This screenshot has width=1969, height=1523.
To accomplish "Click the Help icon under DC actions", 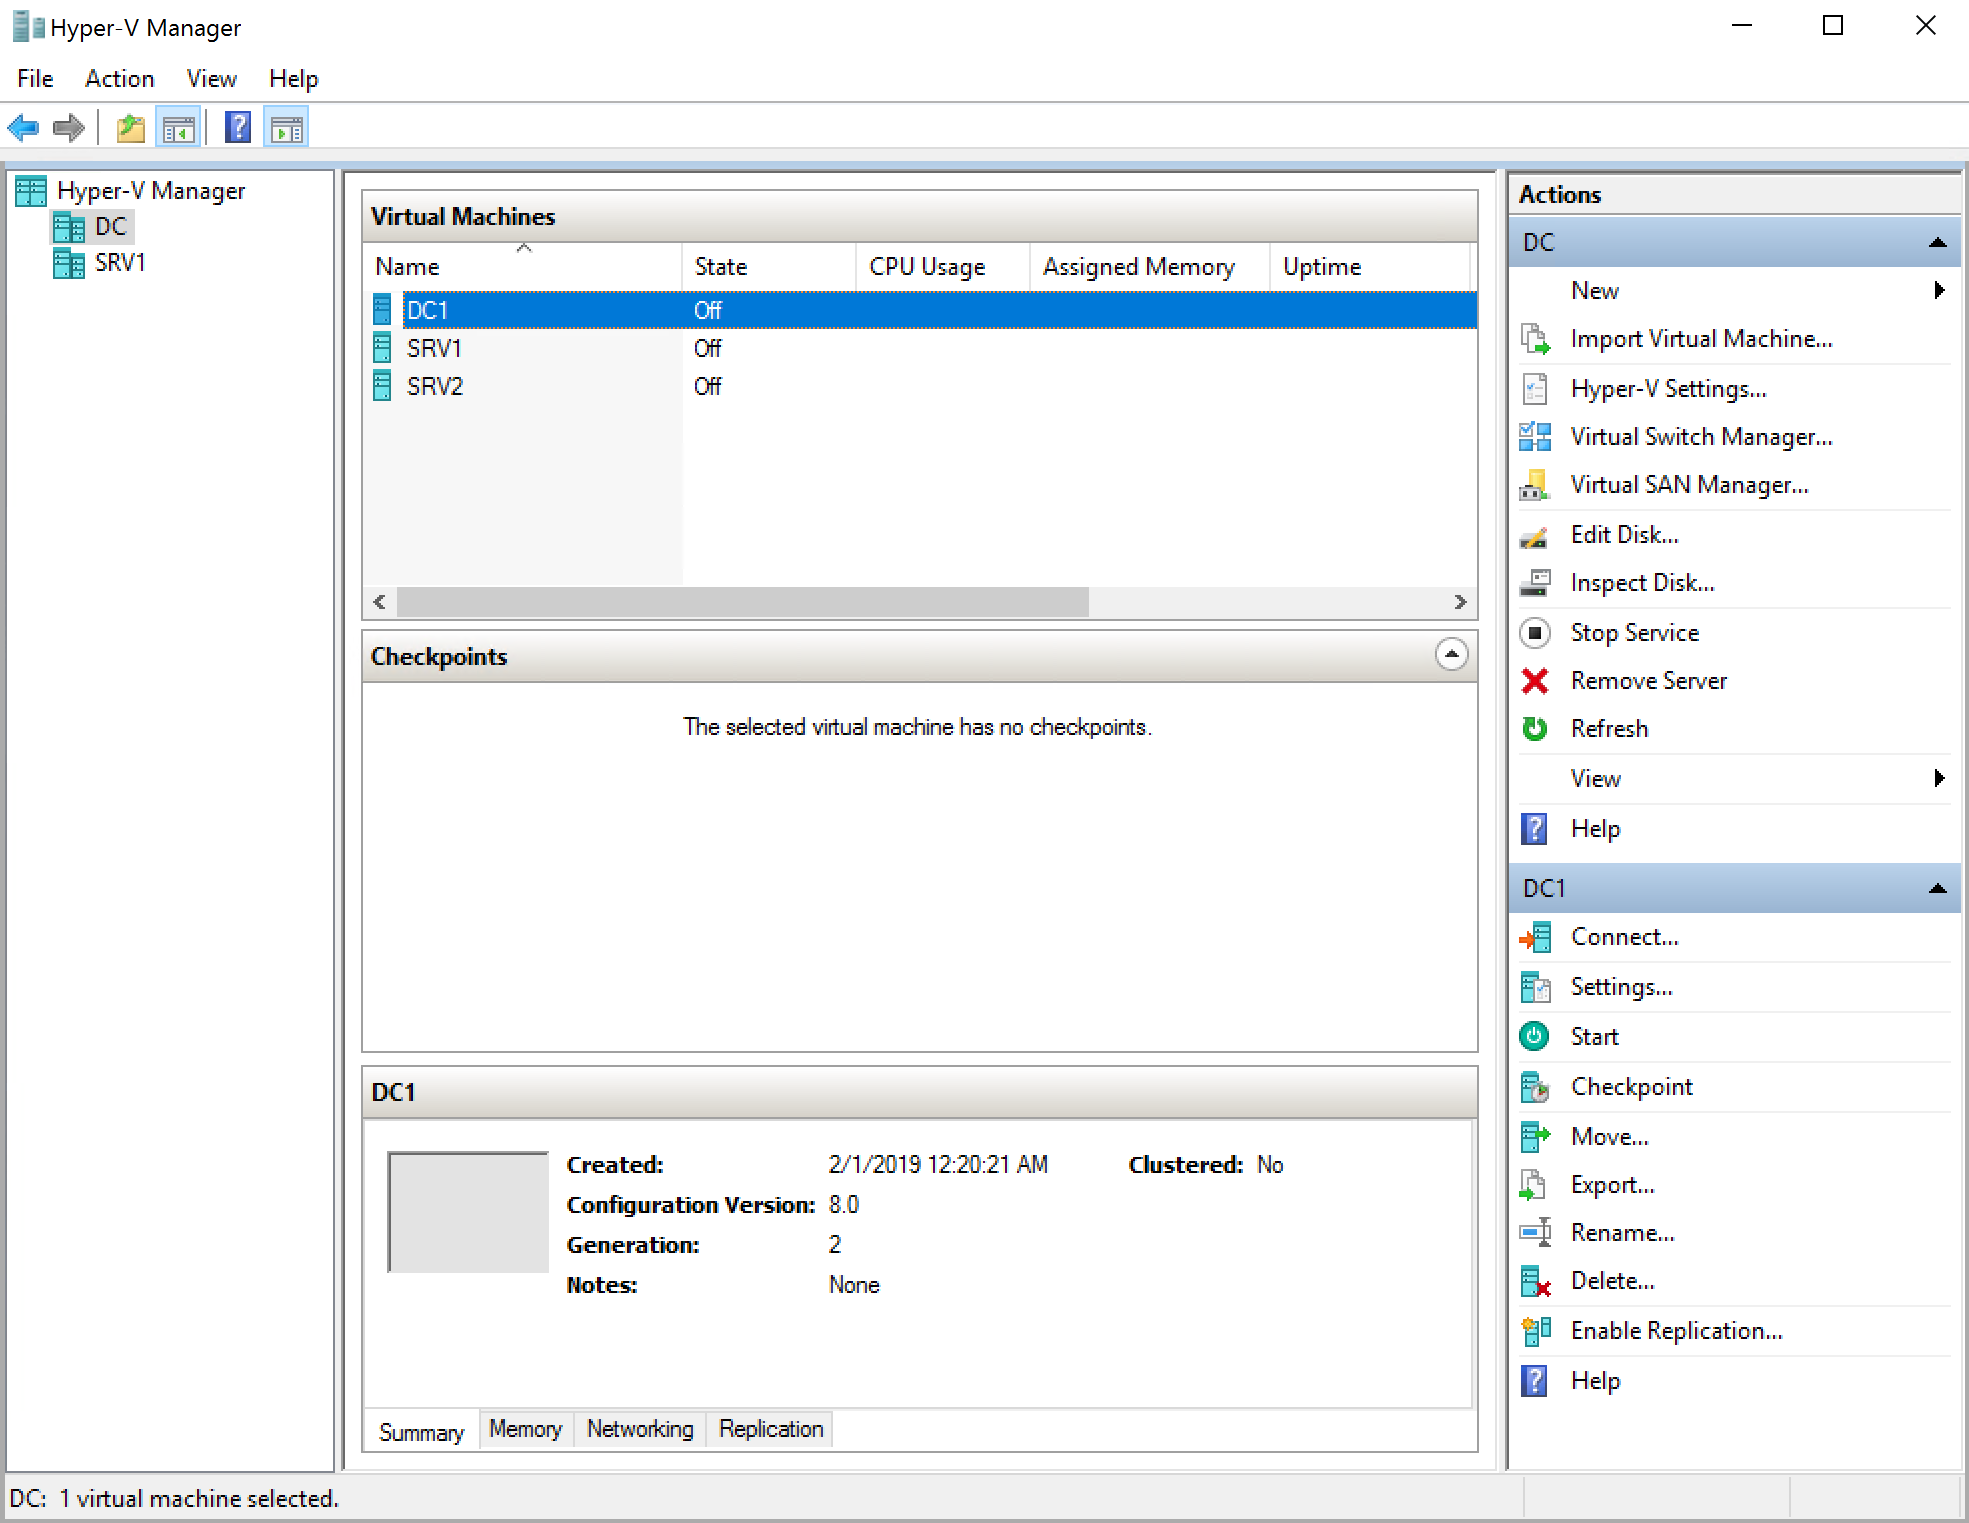I will click(1534, 829).
